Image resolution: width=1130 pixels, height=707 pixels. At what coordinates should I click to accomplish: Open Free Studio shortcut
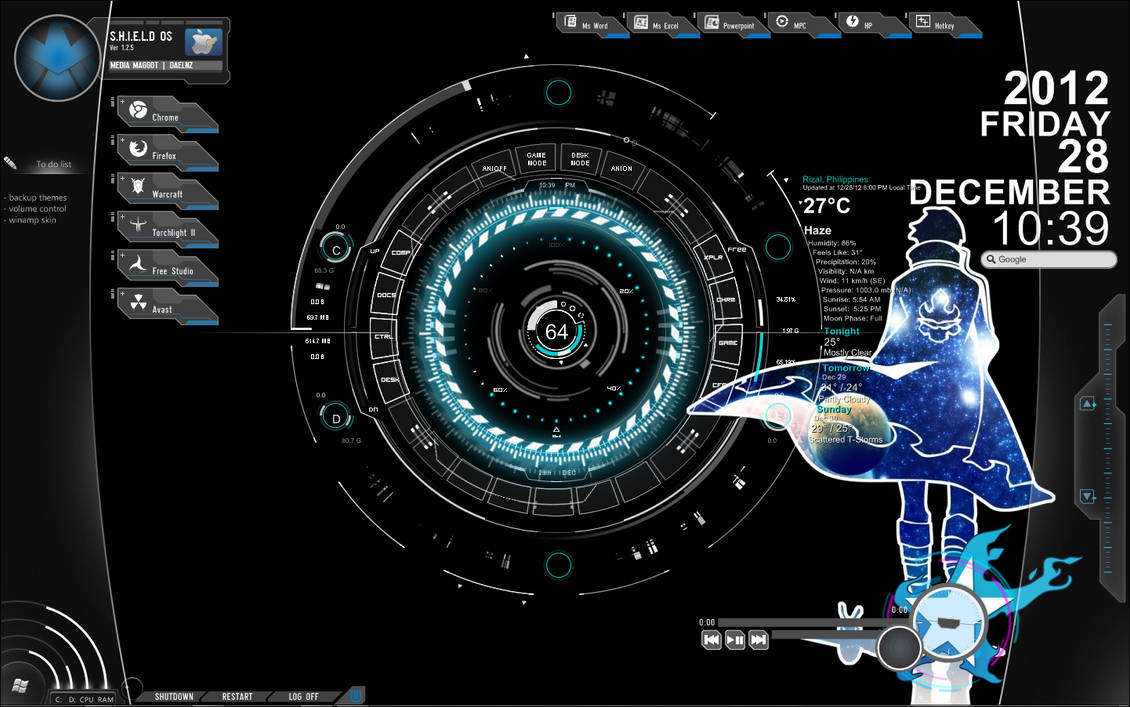(167, 269)
